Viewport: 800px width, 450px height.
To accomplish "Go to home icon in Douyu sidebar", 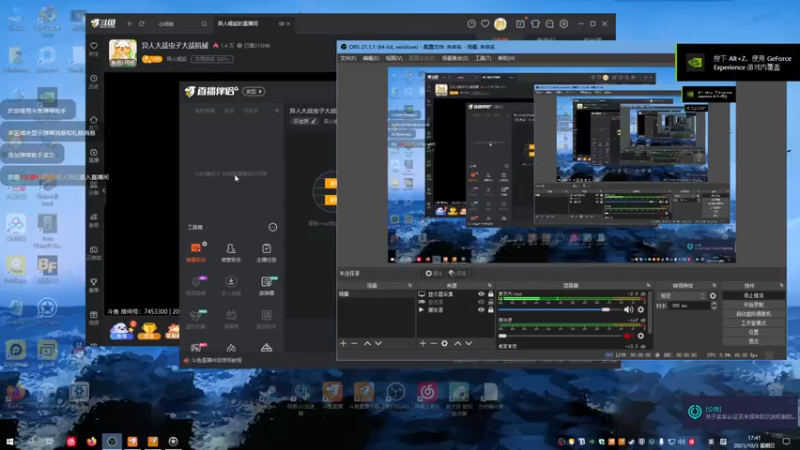I will coord(94,122).
